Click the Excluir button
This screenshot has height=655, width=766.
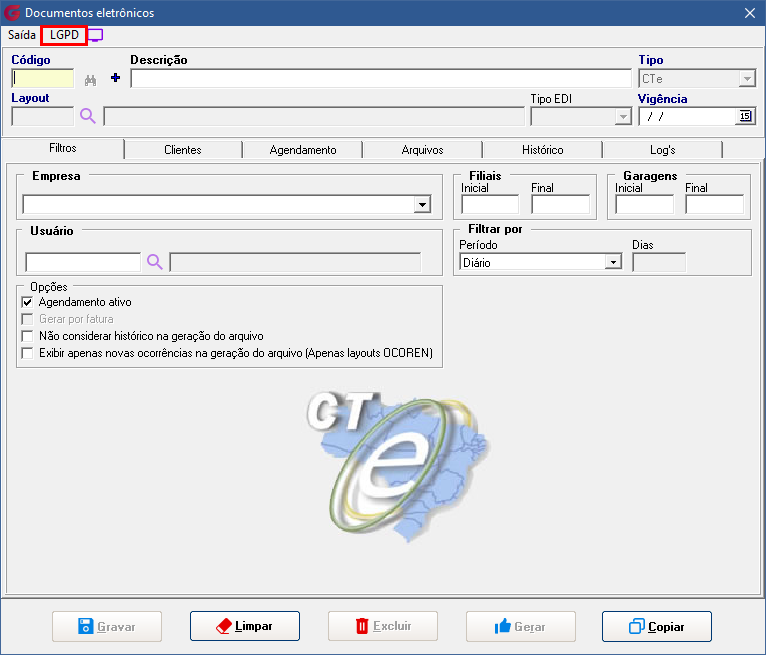click(x=383, y=626)
